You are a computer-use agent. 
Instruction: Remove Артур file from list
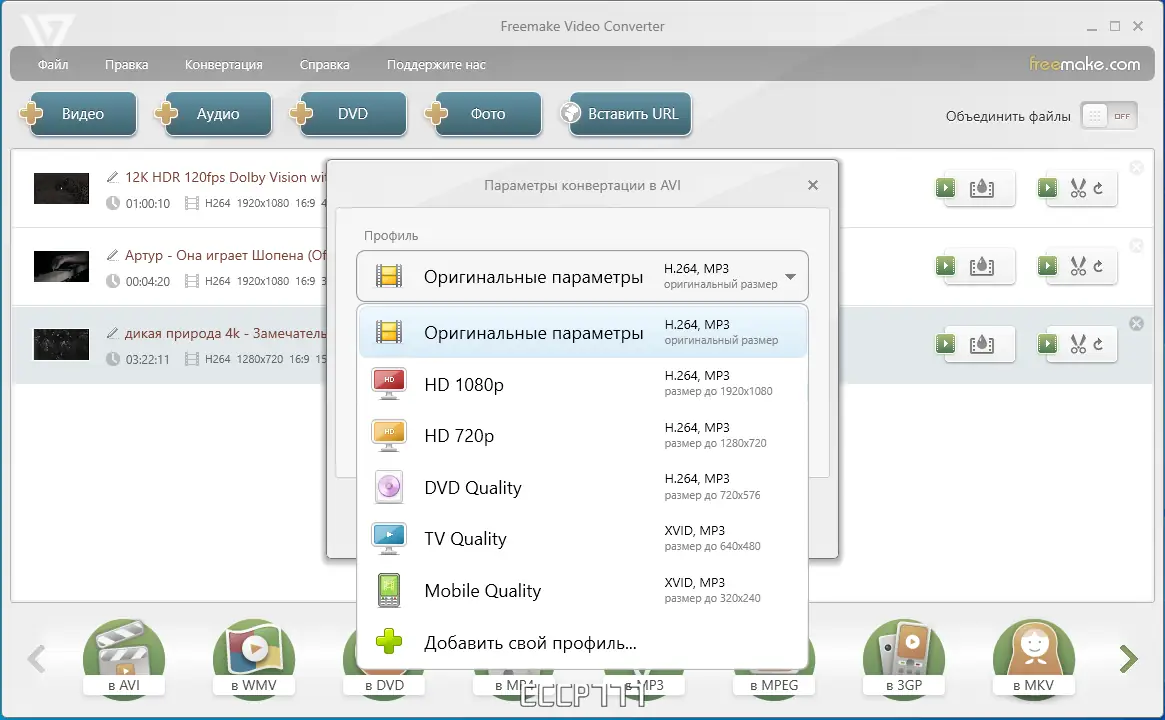click(1136, 245)
